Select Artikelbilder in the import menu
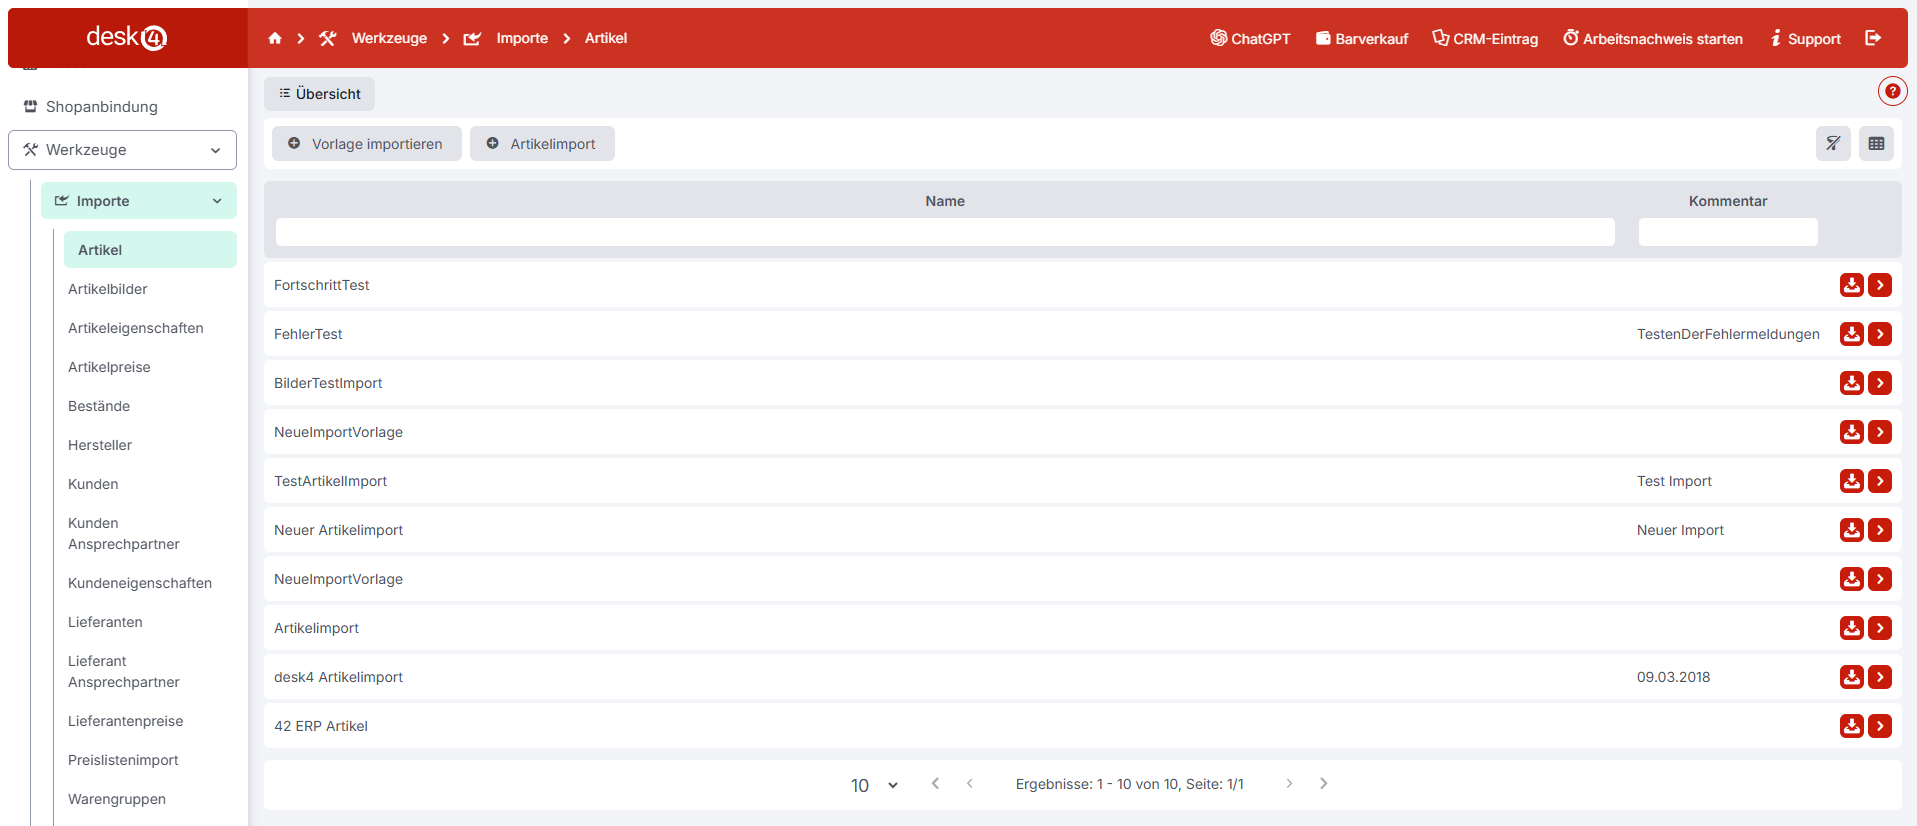 click(108, 289)
